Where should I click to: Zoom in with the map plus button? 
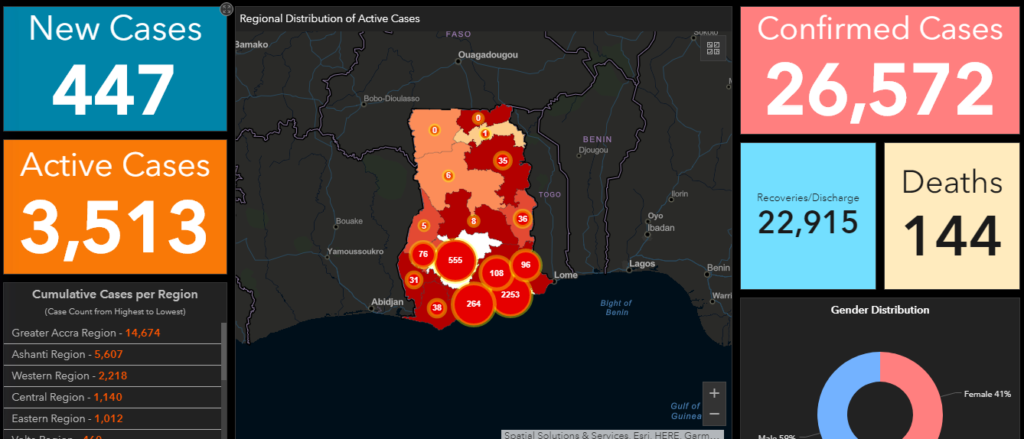(x=713, y=392)
